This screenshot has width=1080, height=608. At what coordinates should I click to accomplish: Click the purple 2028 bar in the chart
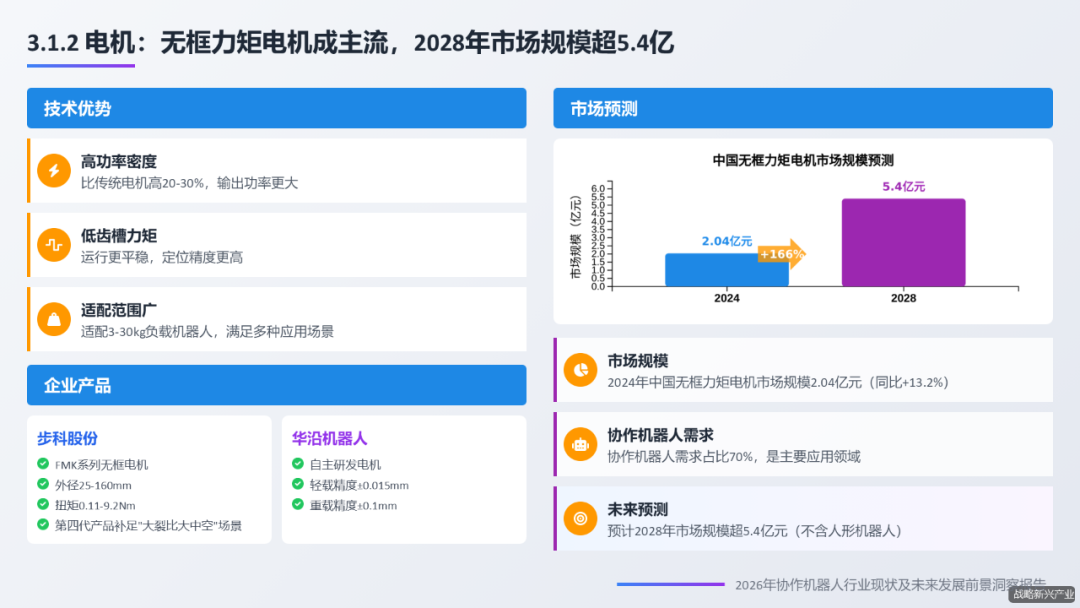coord(903,243)
